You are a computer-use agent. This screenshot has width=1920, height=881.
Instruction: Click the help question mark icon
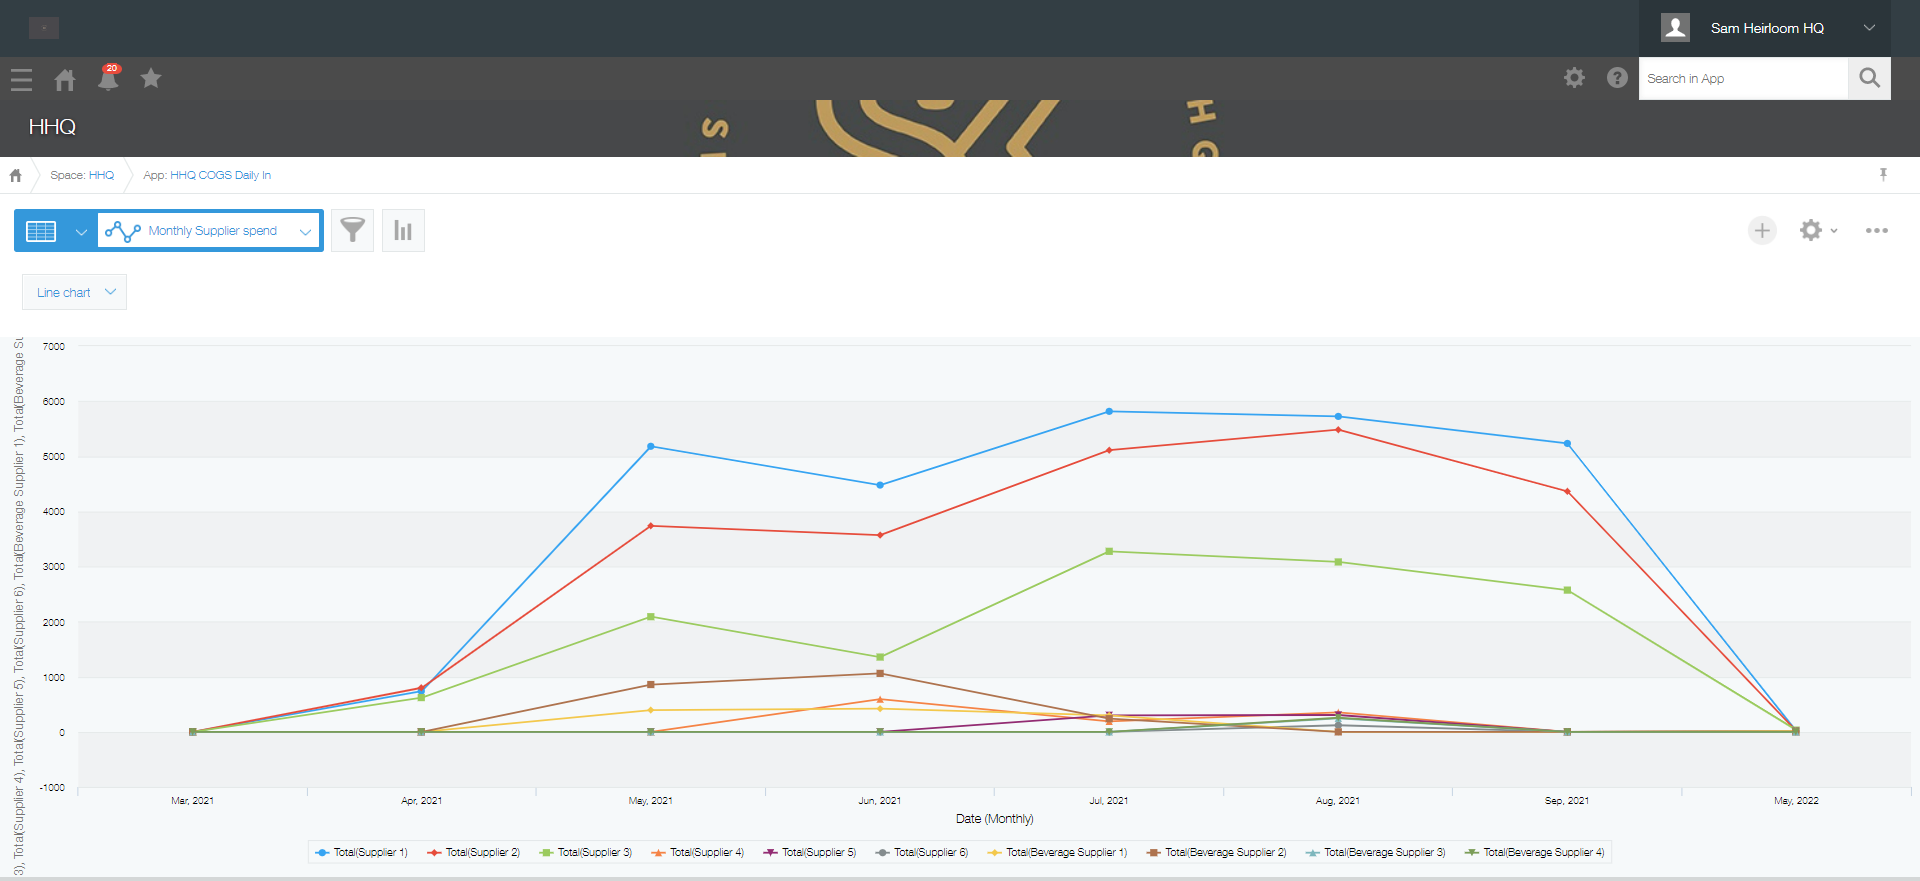pos(1617,78)
